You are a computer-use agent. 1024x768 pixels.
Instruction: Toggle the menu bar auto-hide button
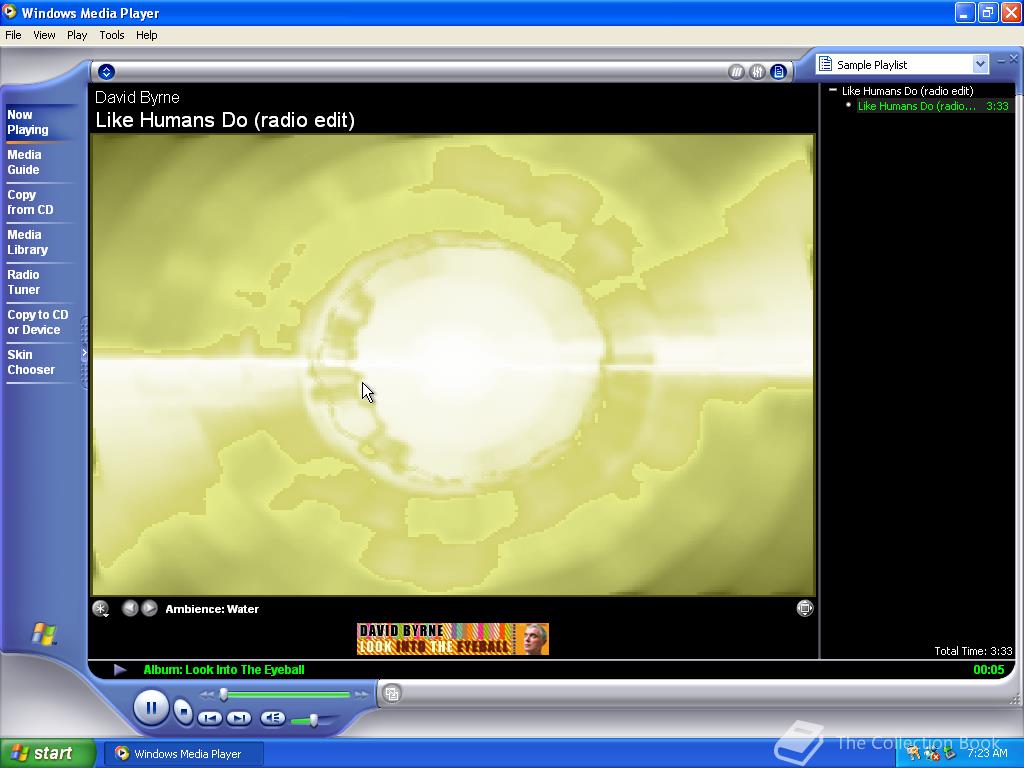click(x=106, y=72)
